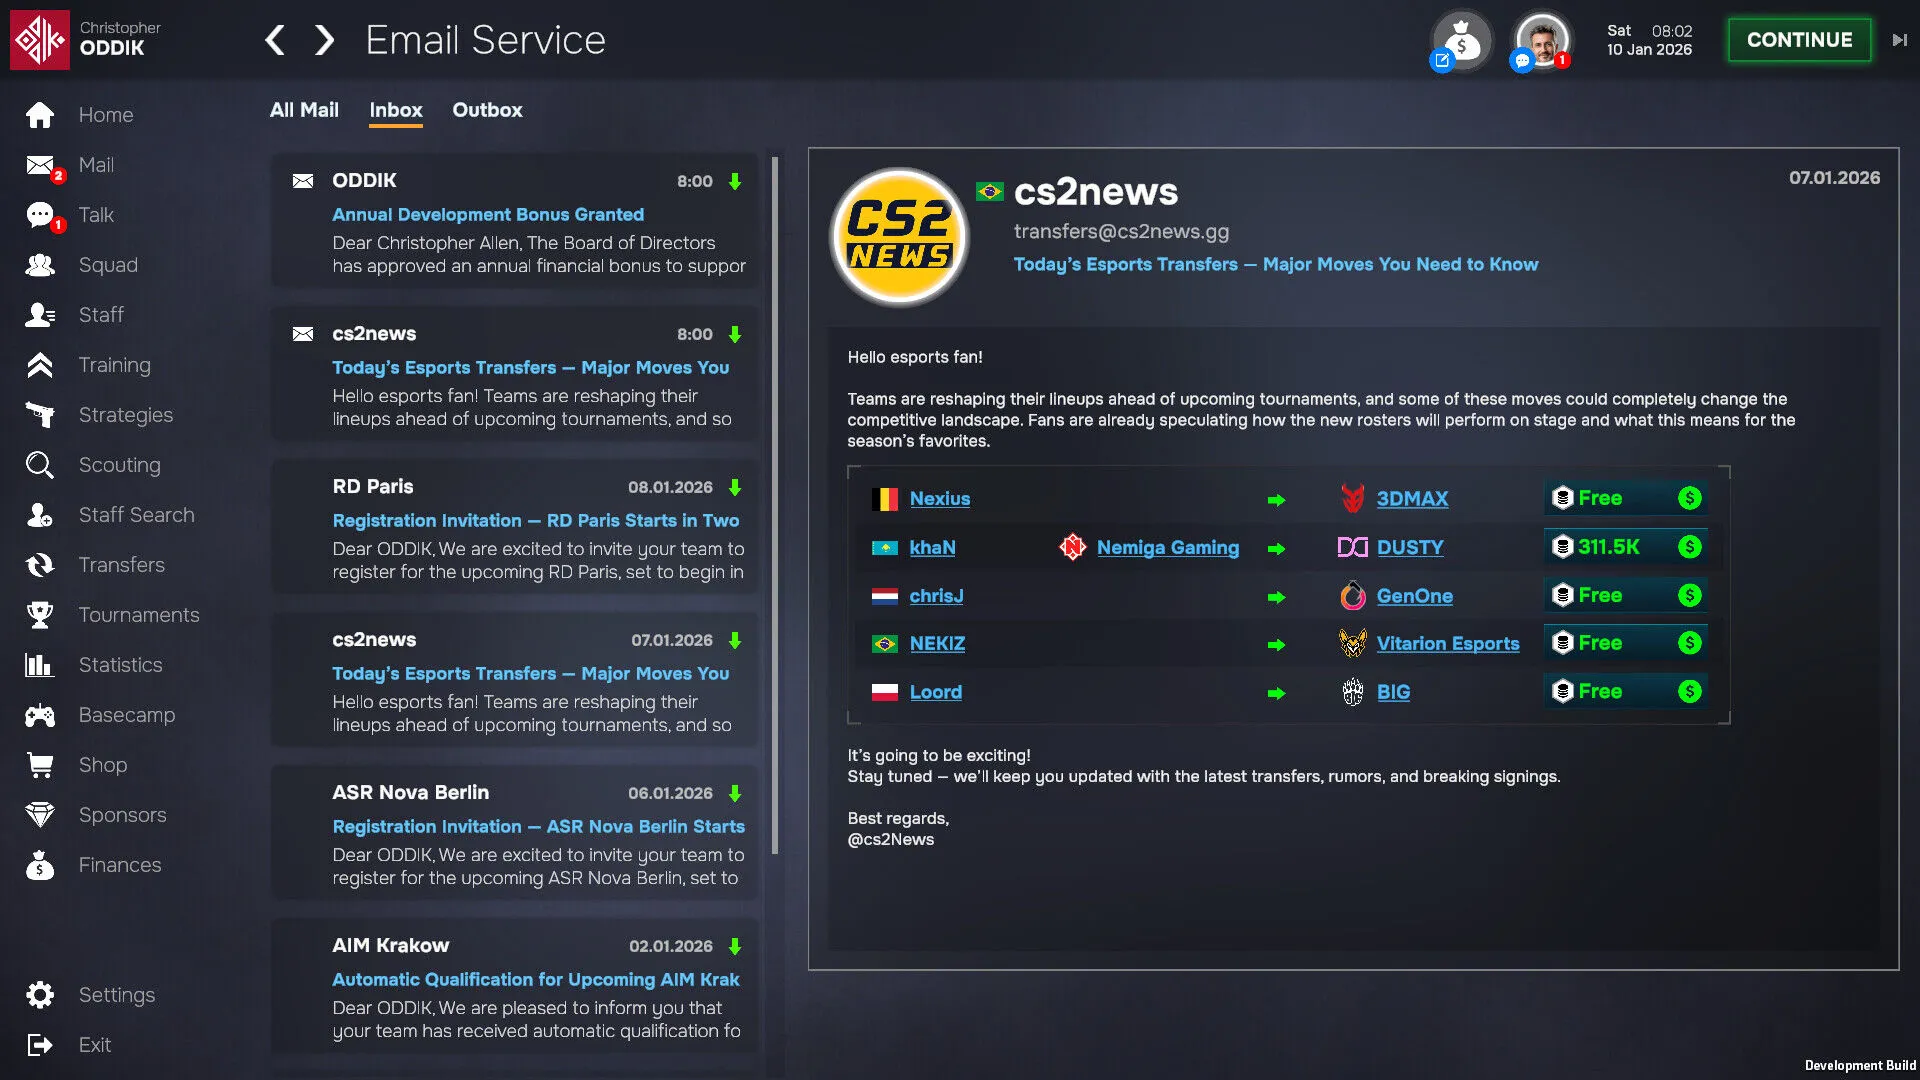Open GenOne team link
Screen dimensions: 1920x1080
coord(1414,596)
